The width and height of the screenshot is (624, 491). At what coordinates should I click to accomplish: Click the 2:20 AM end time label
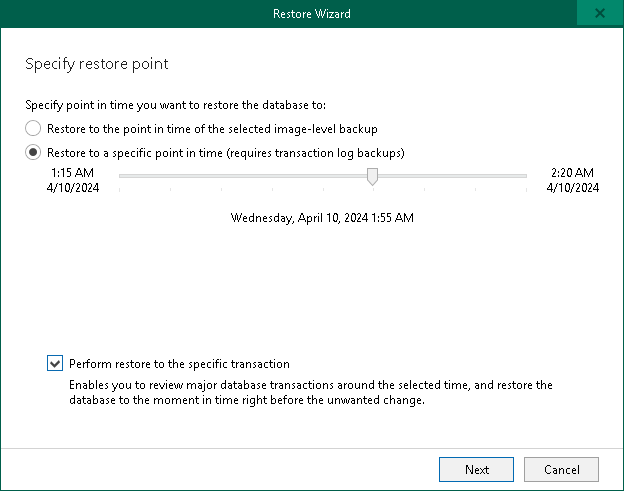coord(574,172)
